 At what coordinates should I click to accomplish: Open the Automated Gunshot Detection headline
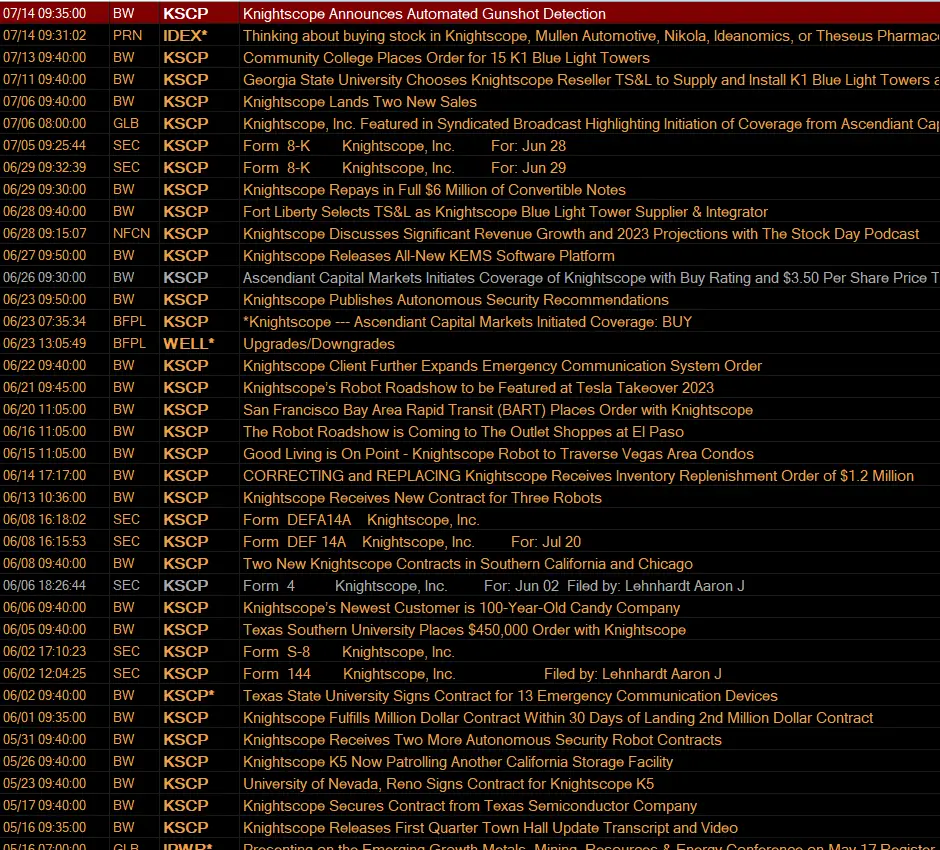(x=424, y=14)
